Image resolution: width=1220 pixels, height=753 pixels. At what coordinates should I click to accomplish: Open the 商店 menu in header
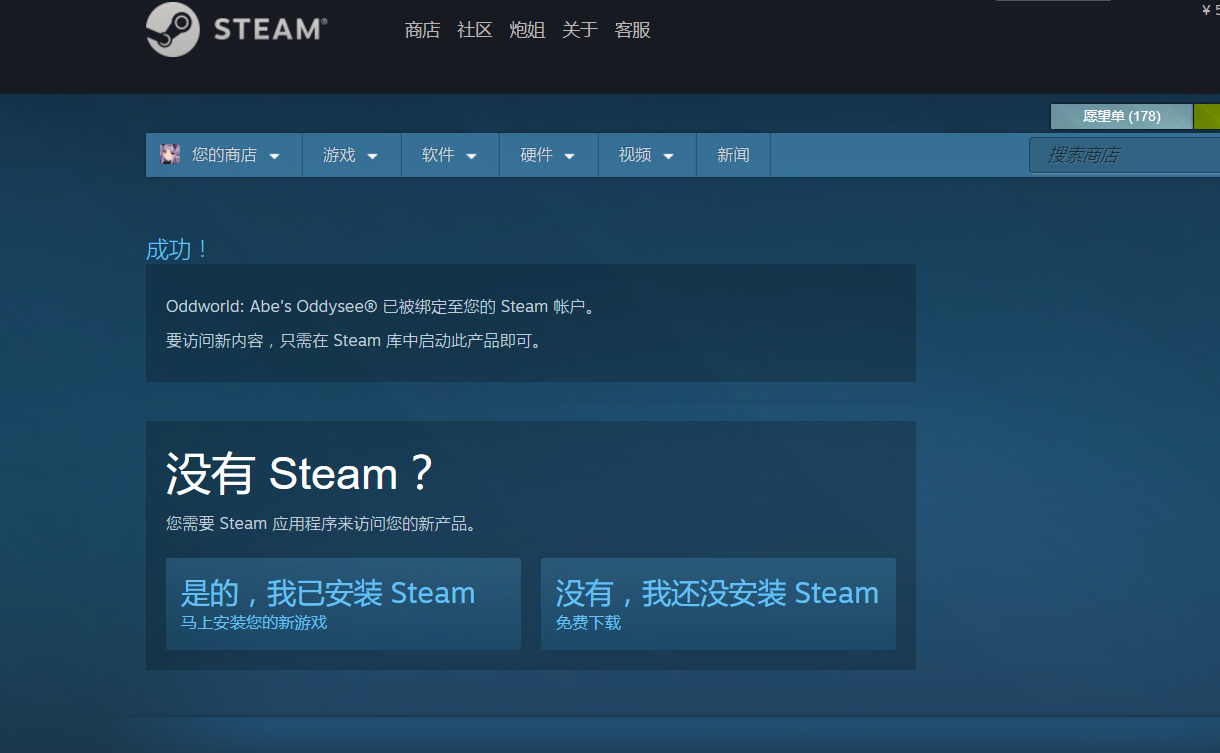(422, 30)
